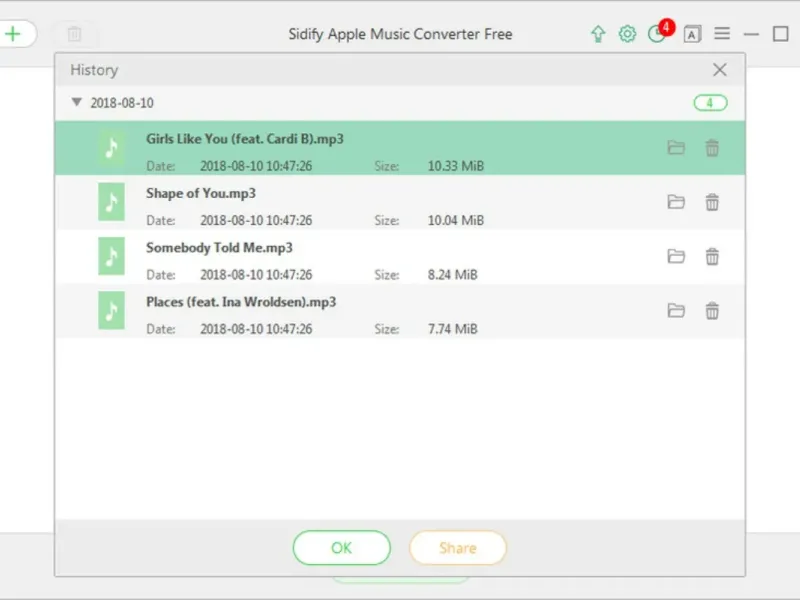Viewport: 800px width, 600px height.
Task: Open the settings gear icon
Action: [627, 34]
